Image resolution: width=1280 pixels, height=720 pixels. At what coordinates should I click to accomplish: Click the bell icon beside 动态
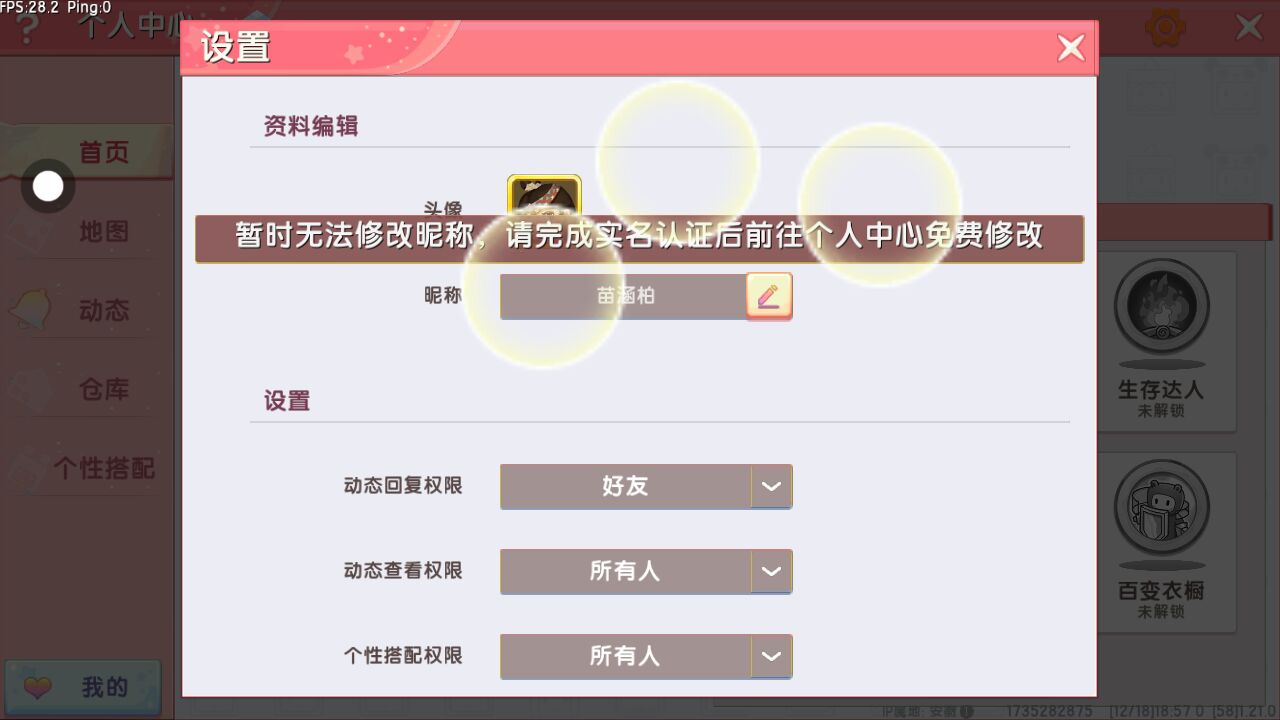[28, 310]
